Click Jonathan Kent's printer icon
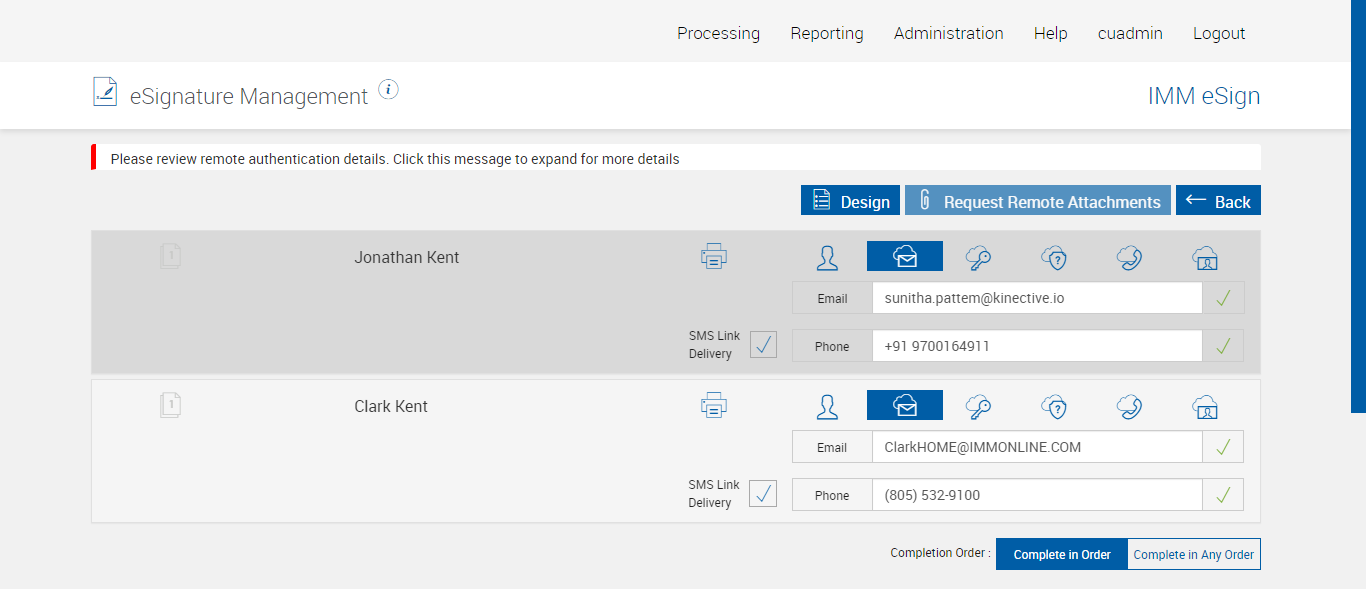The height and width of the screenshot is (589, 1366). [713, 257]
